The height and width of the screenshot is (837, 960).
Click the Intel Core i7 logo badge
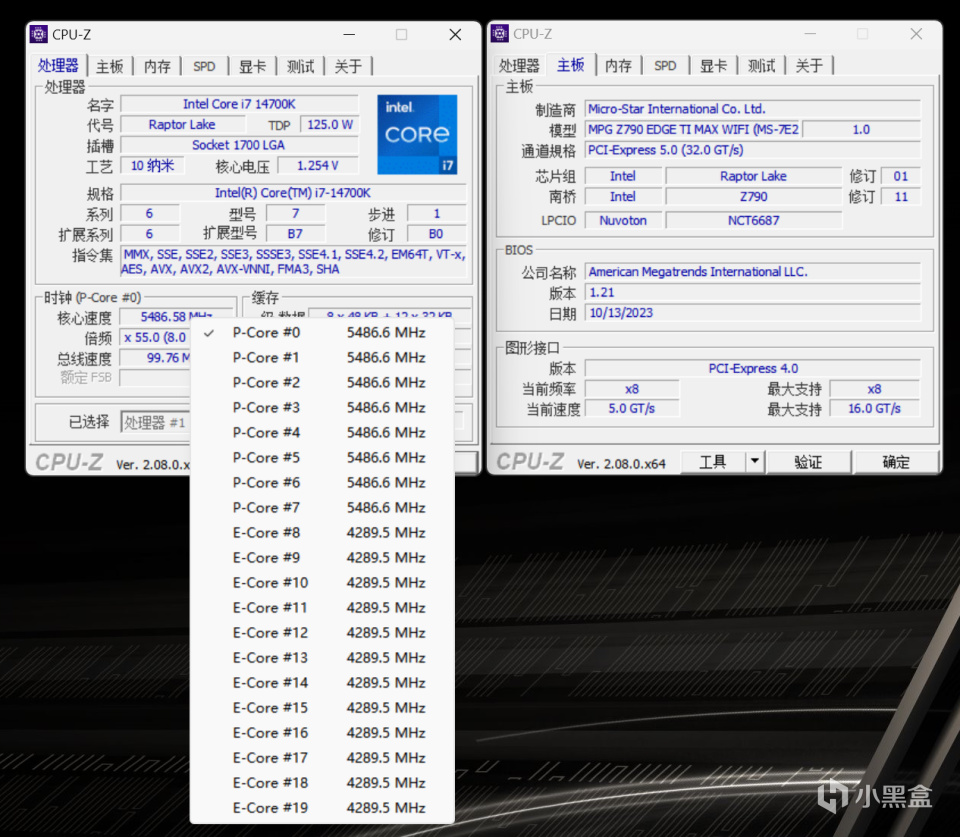pos(417,134)
